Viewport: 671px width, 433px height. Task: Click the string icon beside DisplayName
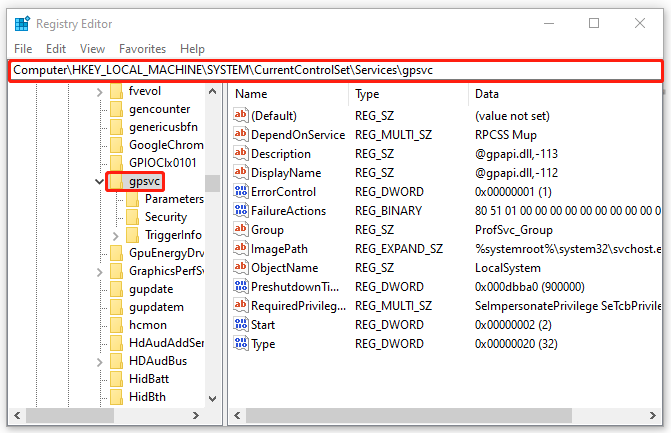(x=241, y=172)
